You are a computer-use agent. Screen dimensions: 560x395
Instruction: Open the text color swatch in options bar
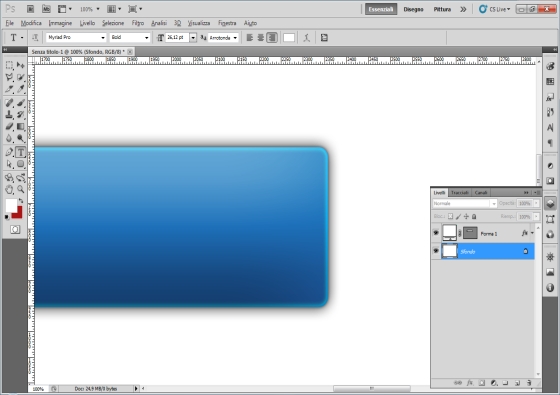point(289,38)
